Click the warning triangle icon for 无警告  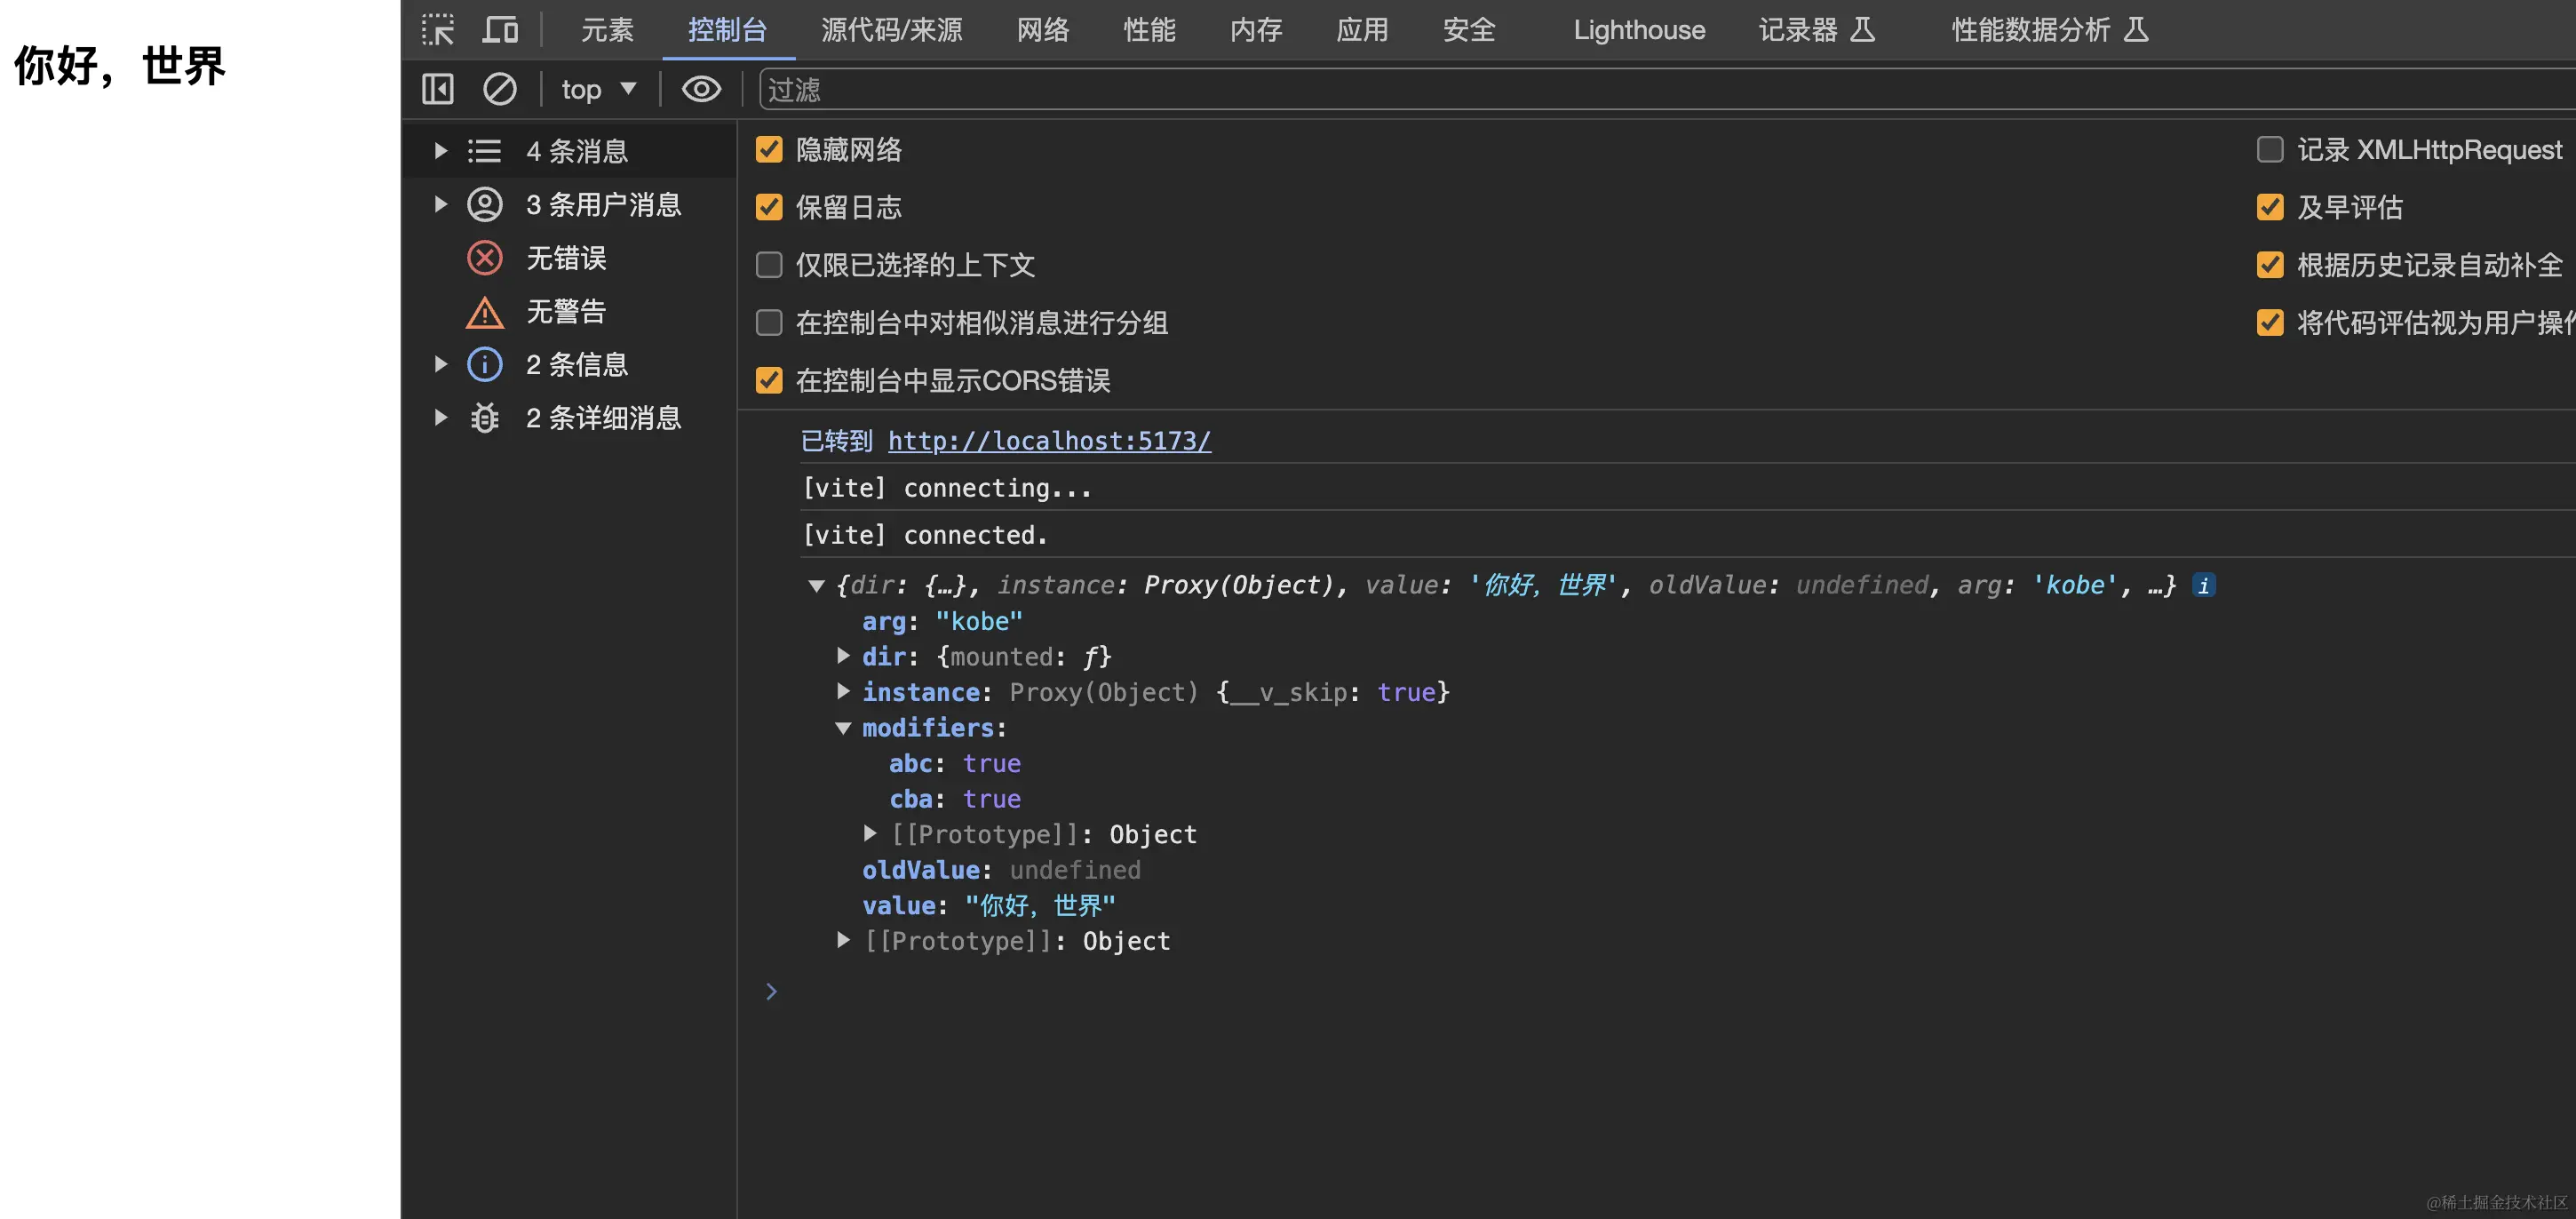484,312
